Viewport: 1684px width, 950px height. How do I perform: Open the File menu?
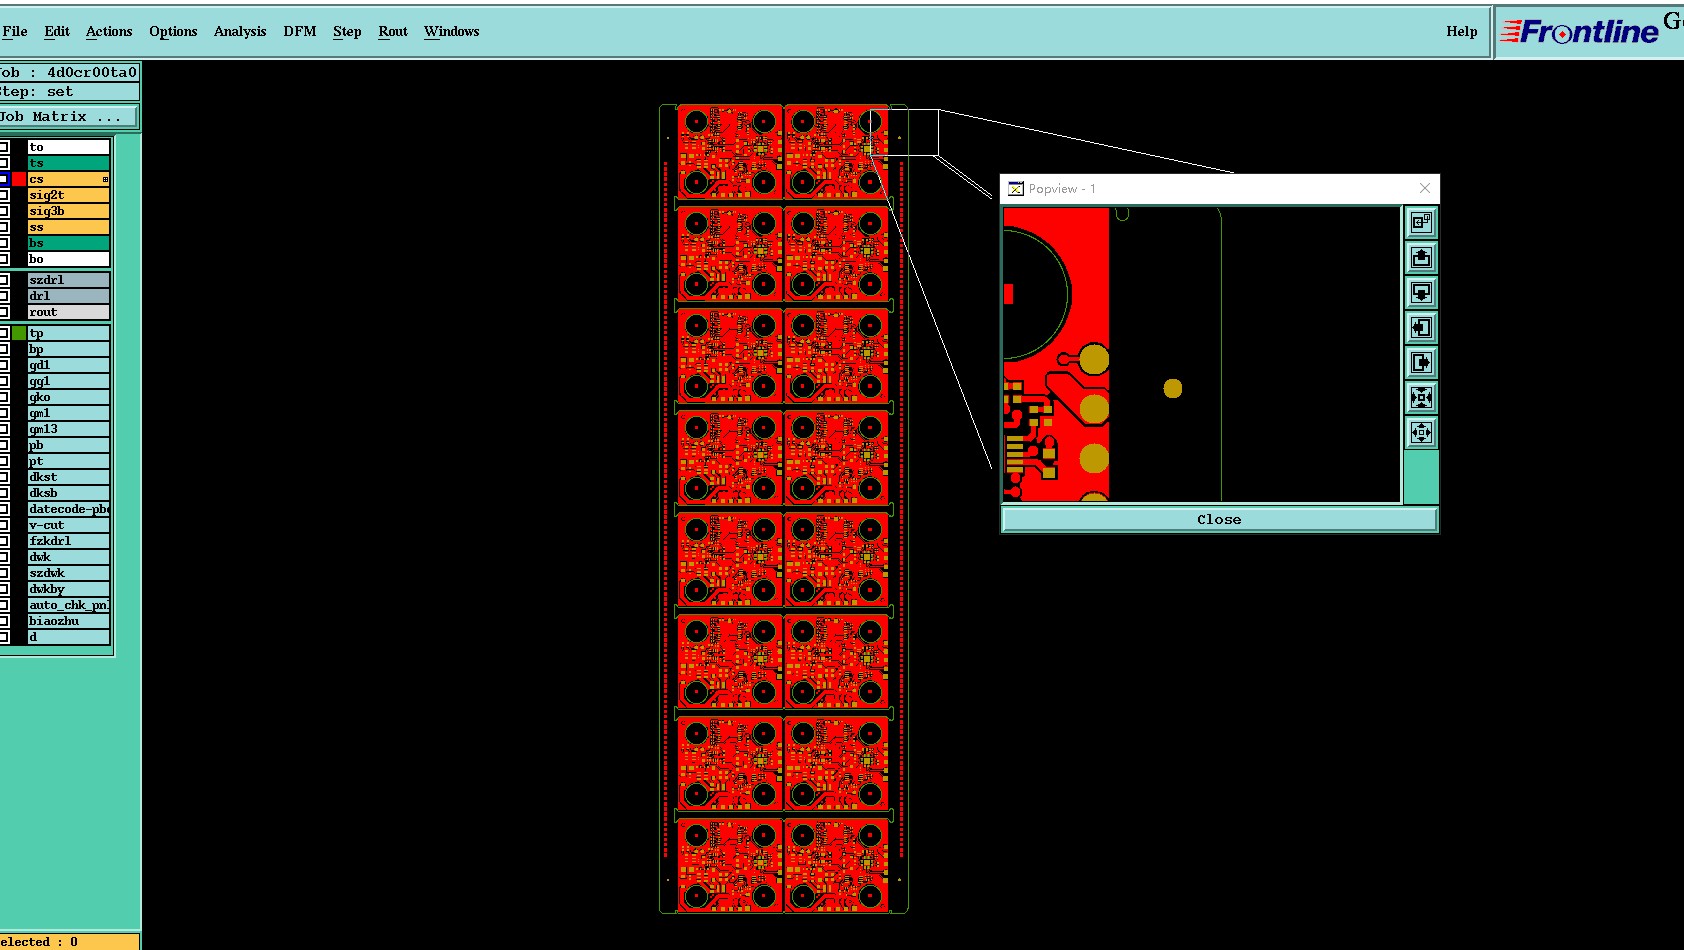[x=15, y=31]
